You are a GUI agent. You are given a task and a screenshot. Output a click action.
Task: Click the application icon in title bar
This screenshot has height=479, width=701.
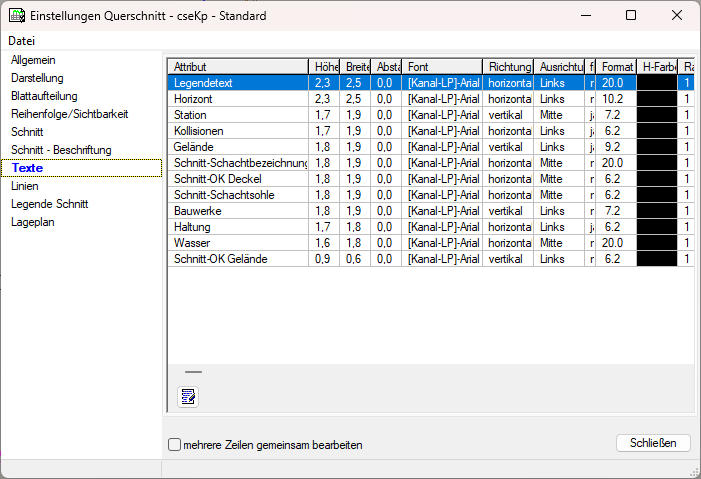[x=16, y=16]
